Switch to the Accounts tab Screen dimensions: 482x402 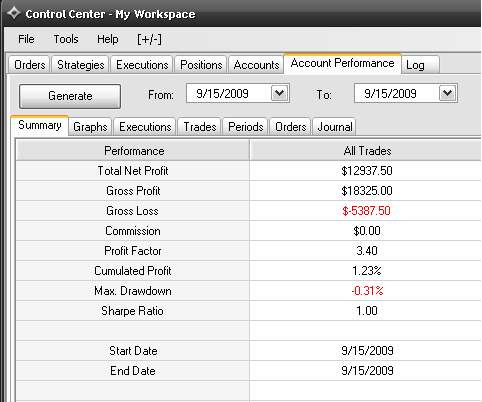(x=256, y=65)
